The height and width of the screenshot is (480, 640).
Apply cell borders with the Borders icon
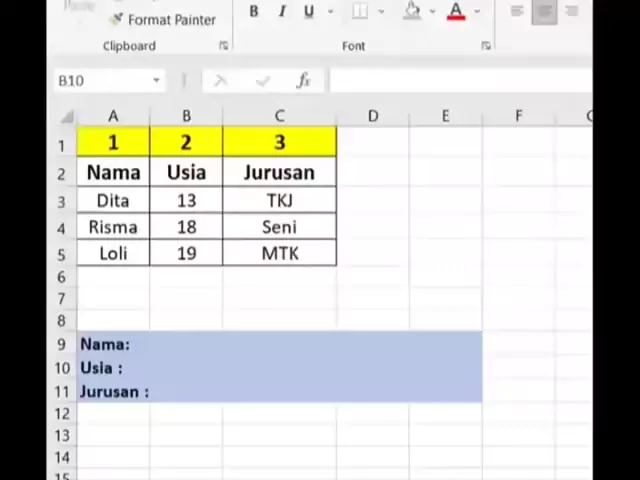click(360, 12)
